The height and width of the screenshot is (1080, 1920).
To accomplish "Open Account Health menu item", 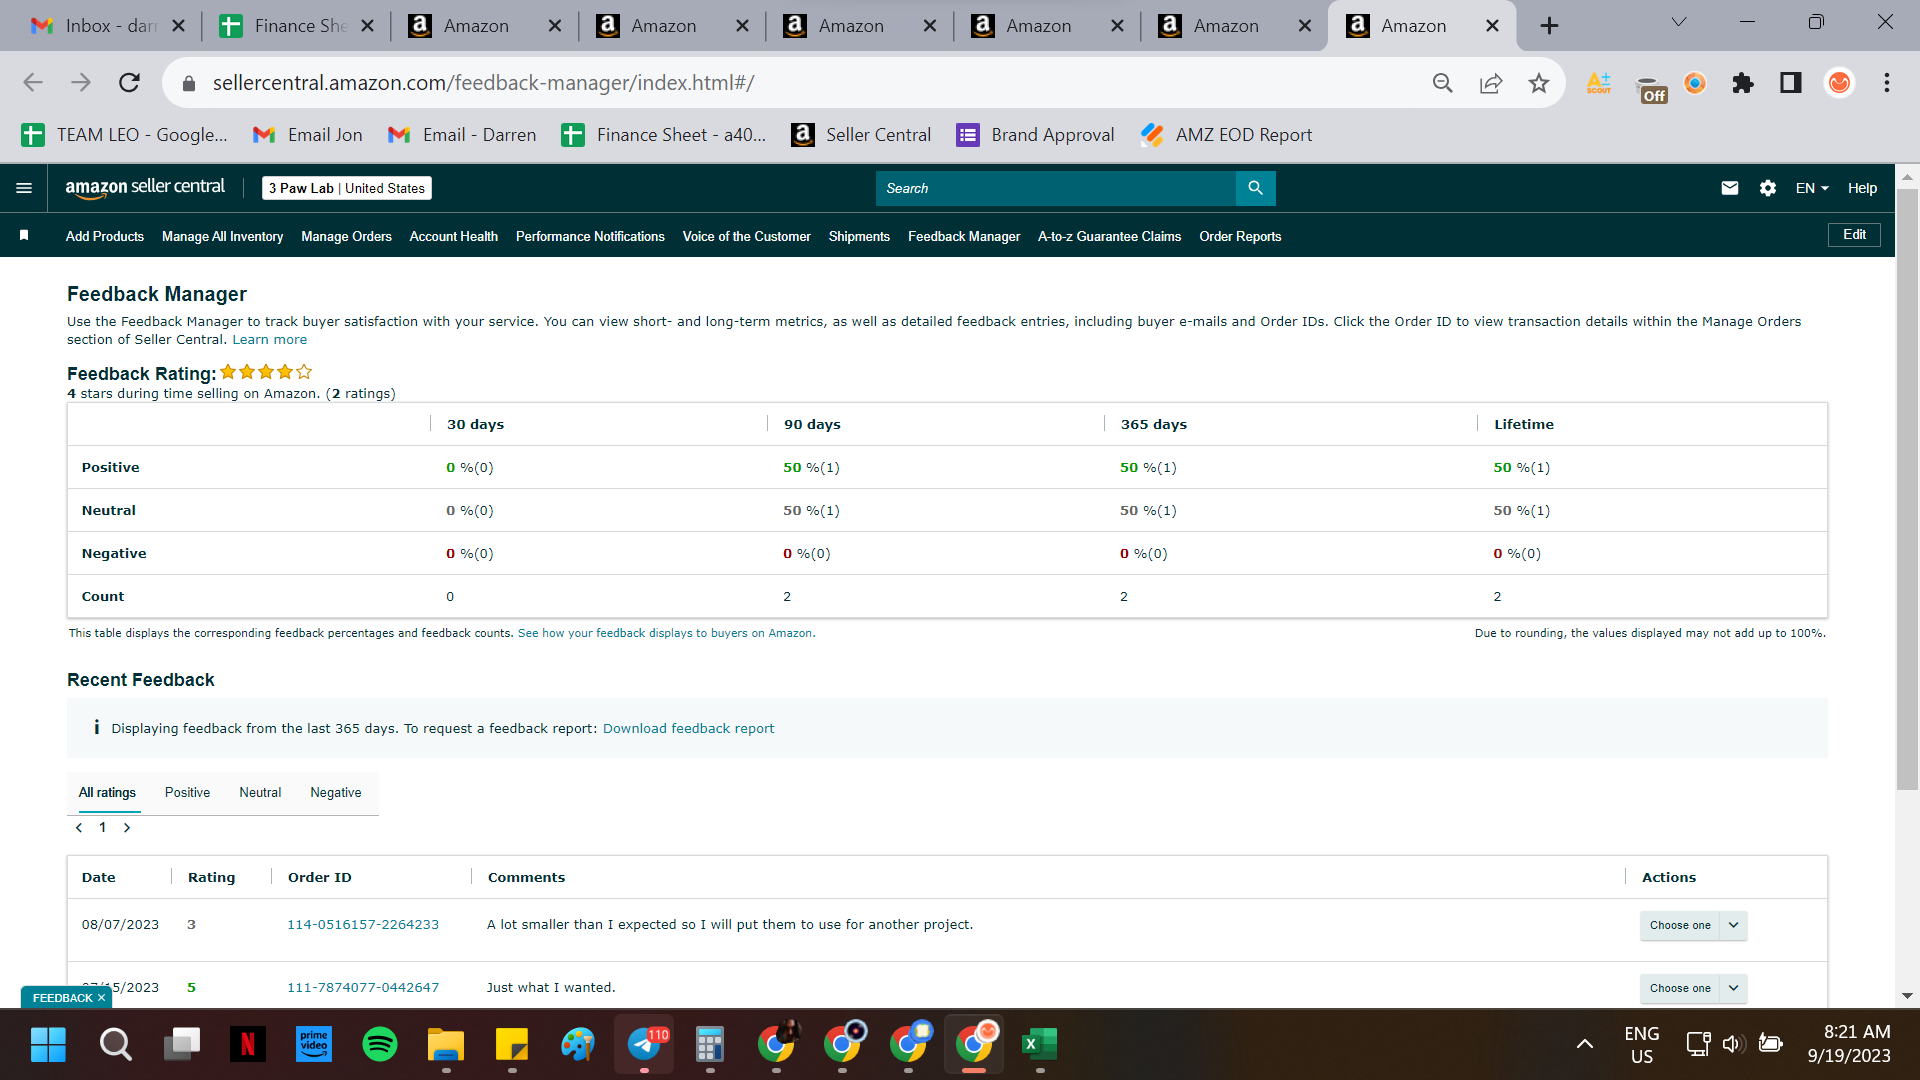I will click(x=454, y=237).
